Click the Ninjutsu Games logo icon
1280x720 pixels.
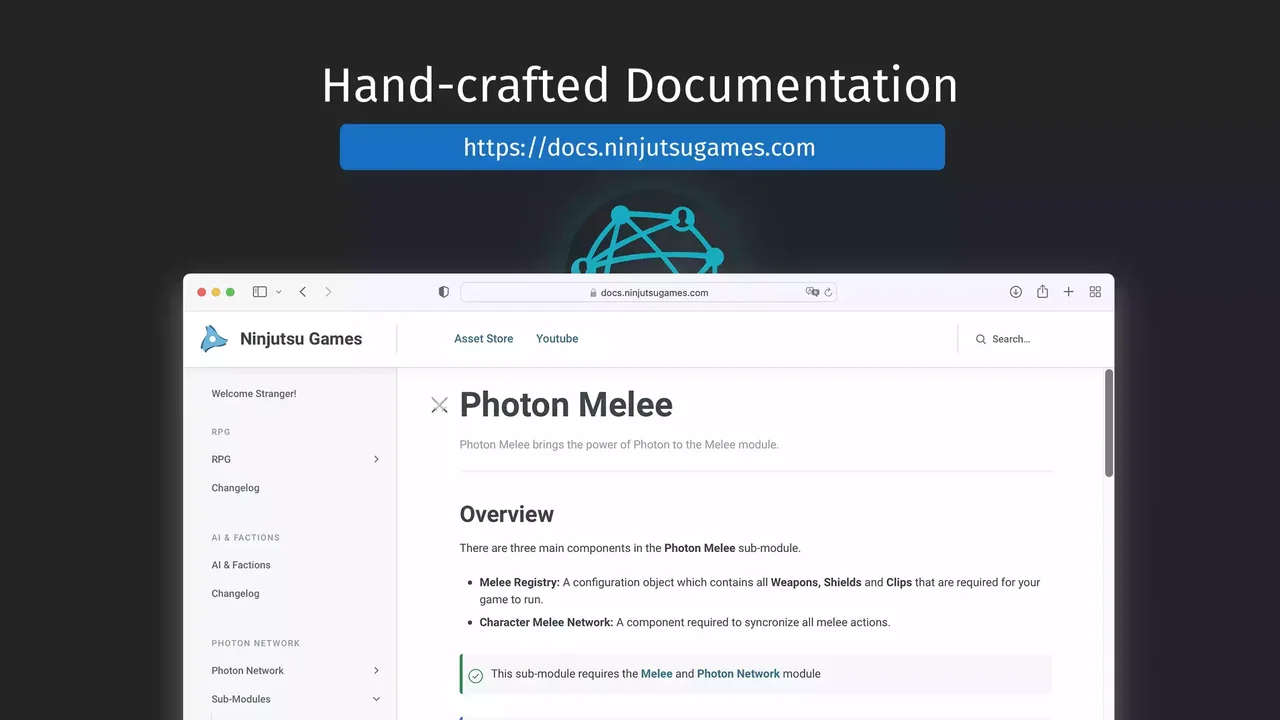click(213, 339)
